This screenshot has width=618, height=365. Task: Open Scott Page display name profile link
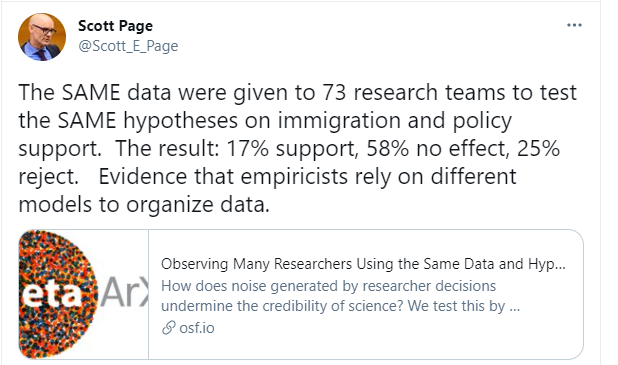pos(115,26)
